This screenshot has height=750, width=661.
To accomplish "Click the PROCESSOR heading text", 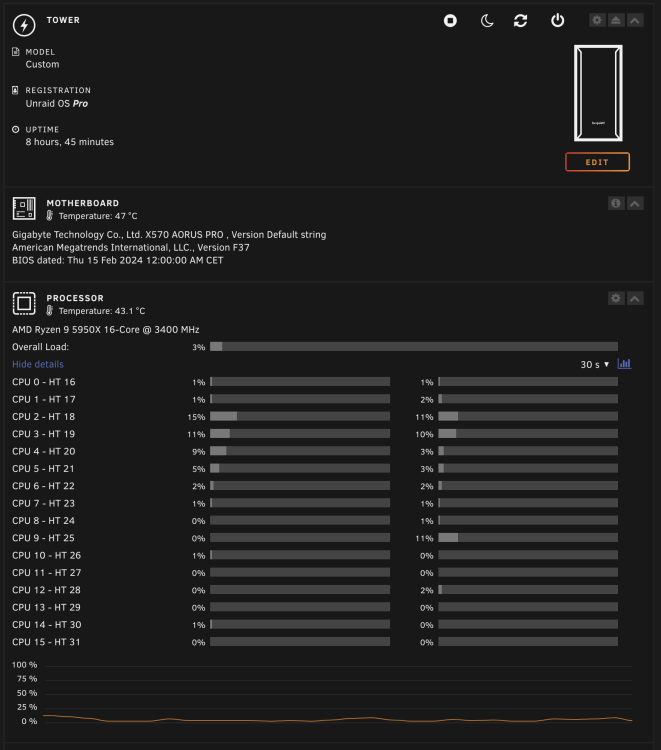I will [75, 298].
